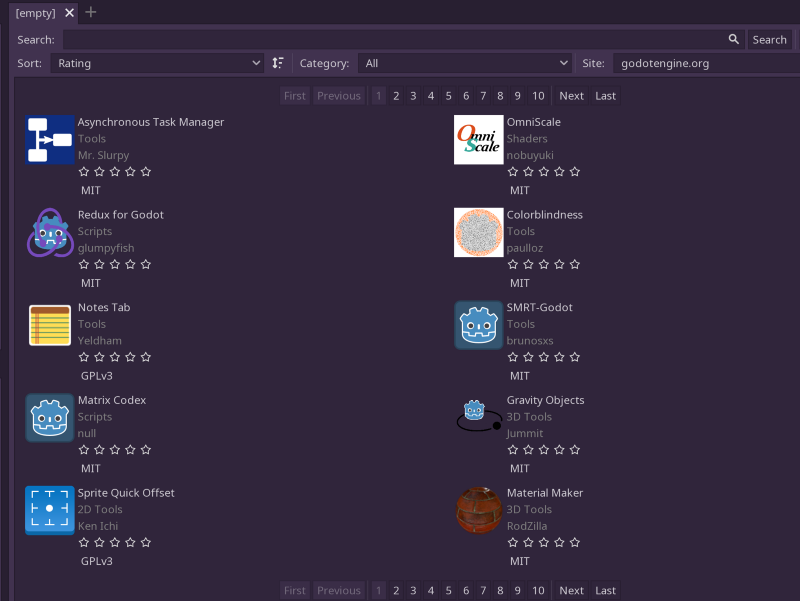Go to page 3 in top pagination
The image size is (800, 601).
coord(413,96)
